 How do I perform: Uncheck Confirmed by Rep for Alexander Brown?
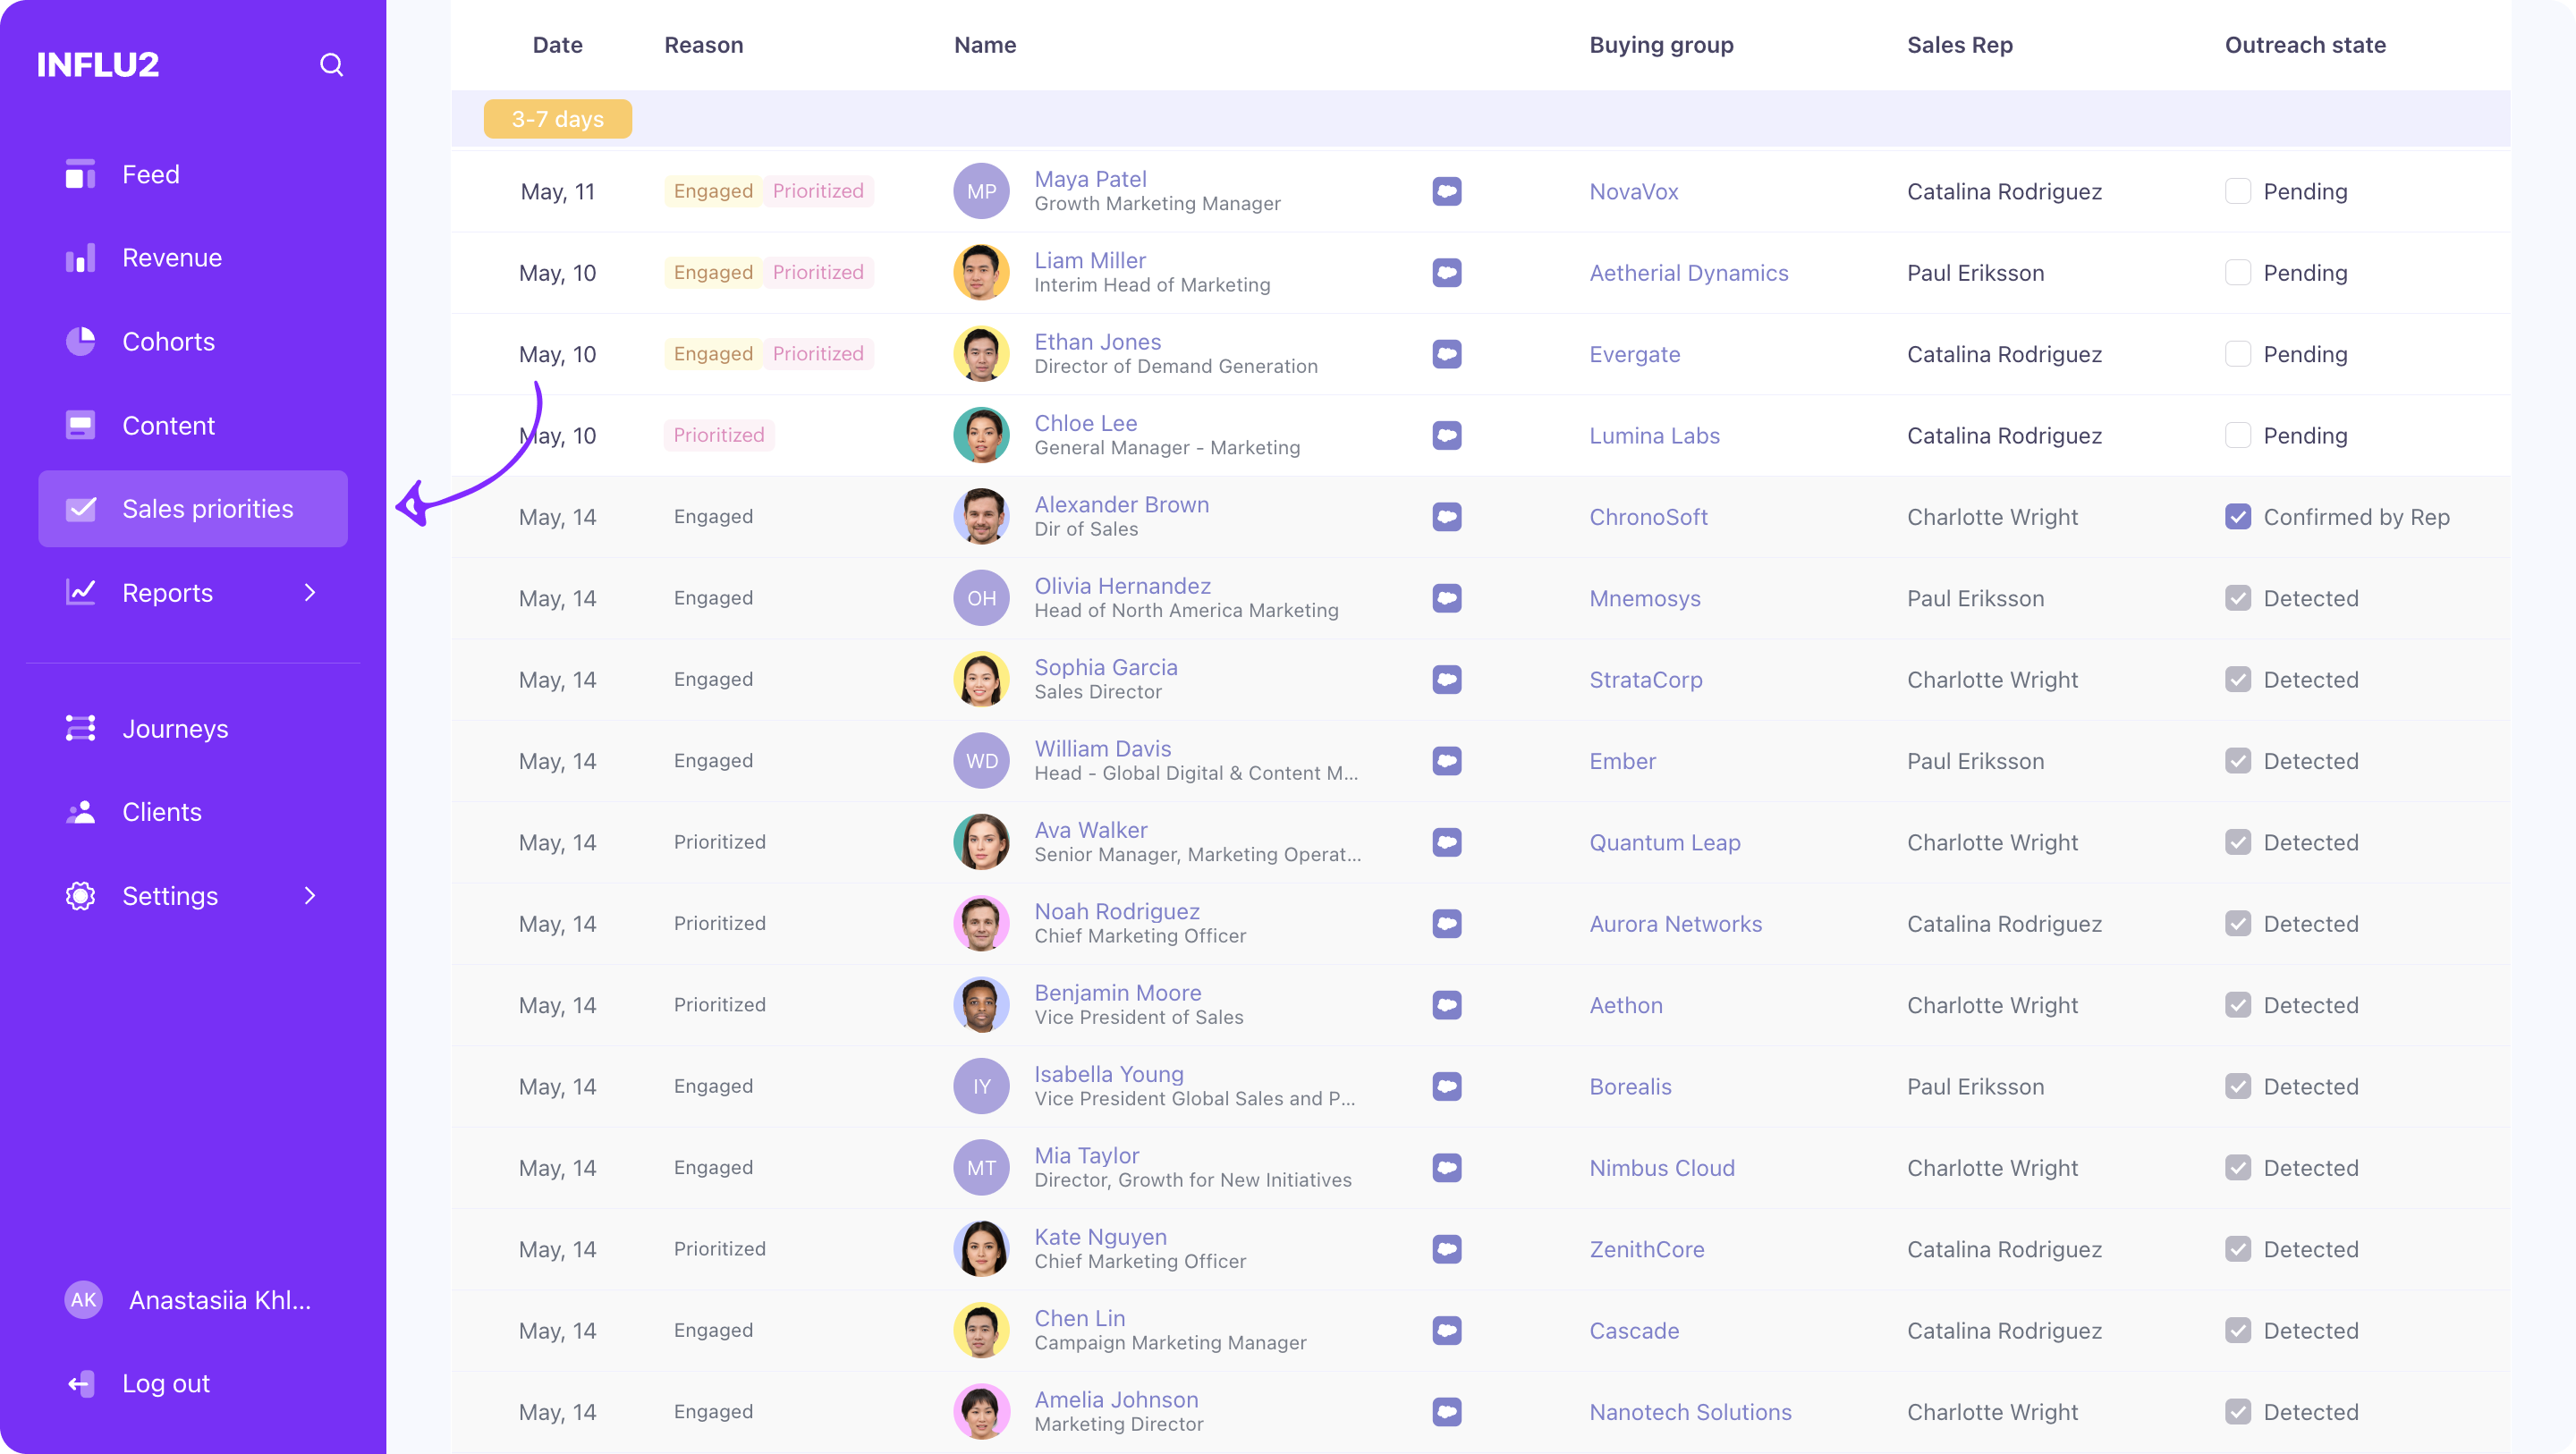pyautogui.click(x=2238, y=517)
